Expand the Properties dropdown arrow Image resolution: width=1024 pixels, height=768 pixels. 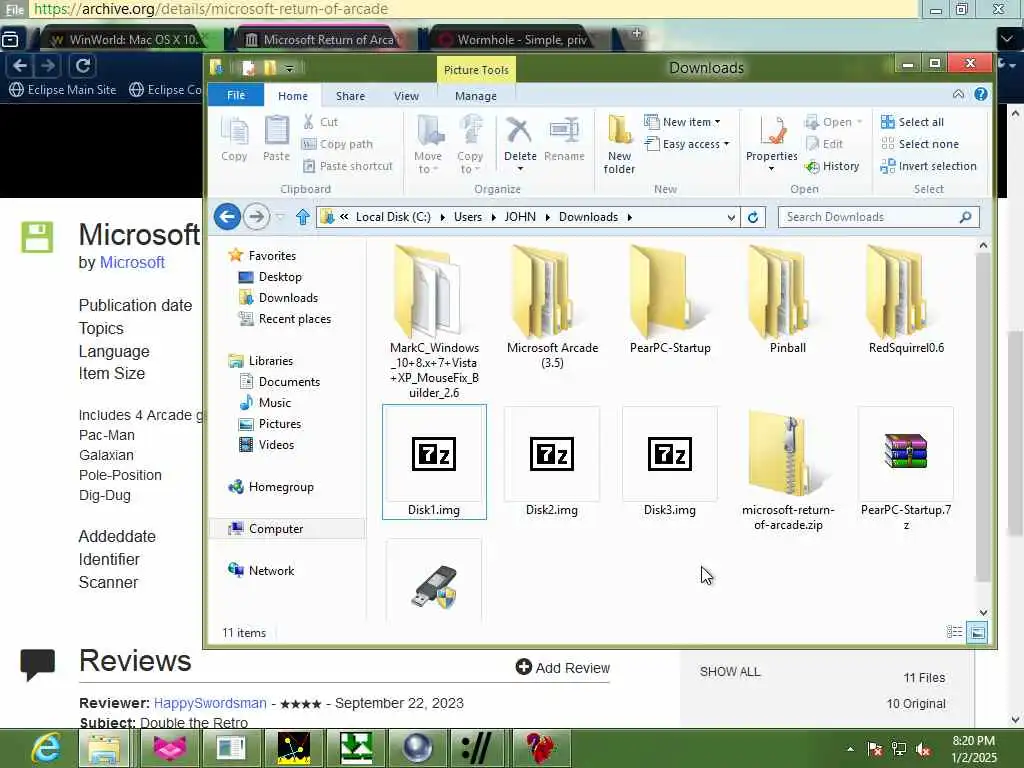(771, 169)
